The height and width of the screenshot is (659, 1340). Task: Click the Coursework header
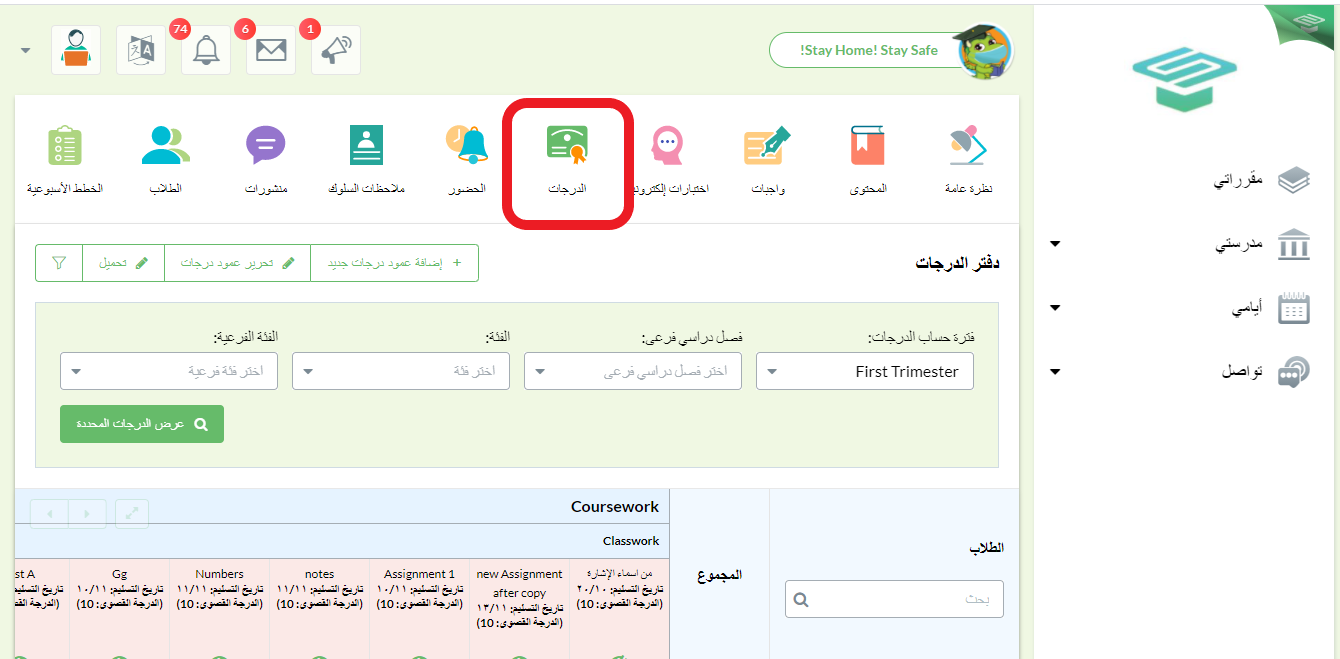click(x=615, y=507)
